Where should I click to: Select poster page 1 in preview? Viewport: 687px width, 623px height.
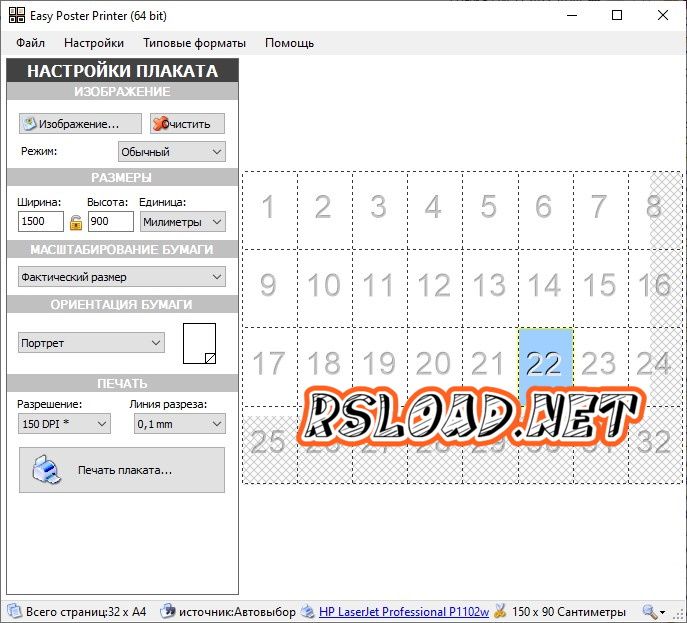coord(270,210)
